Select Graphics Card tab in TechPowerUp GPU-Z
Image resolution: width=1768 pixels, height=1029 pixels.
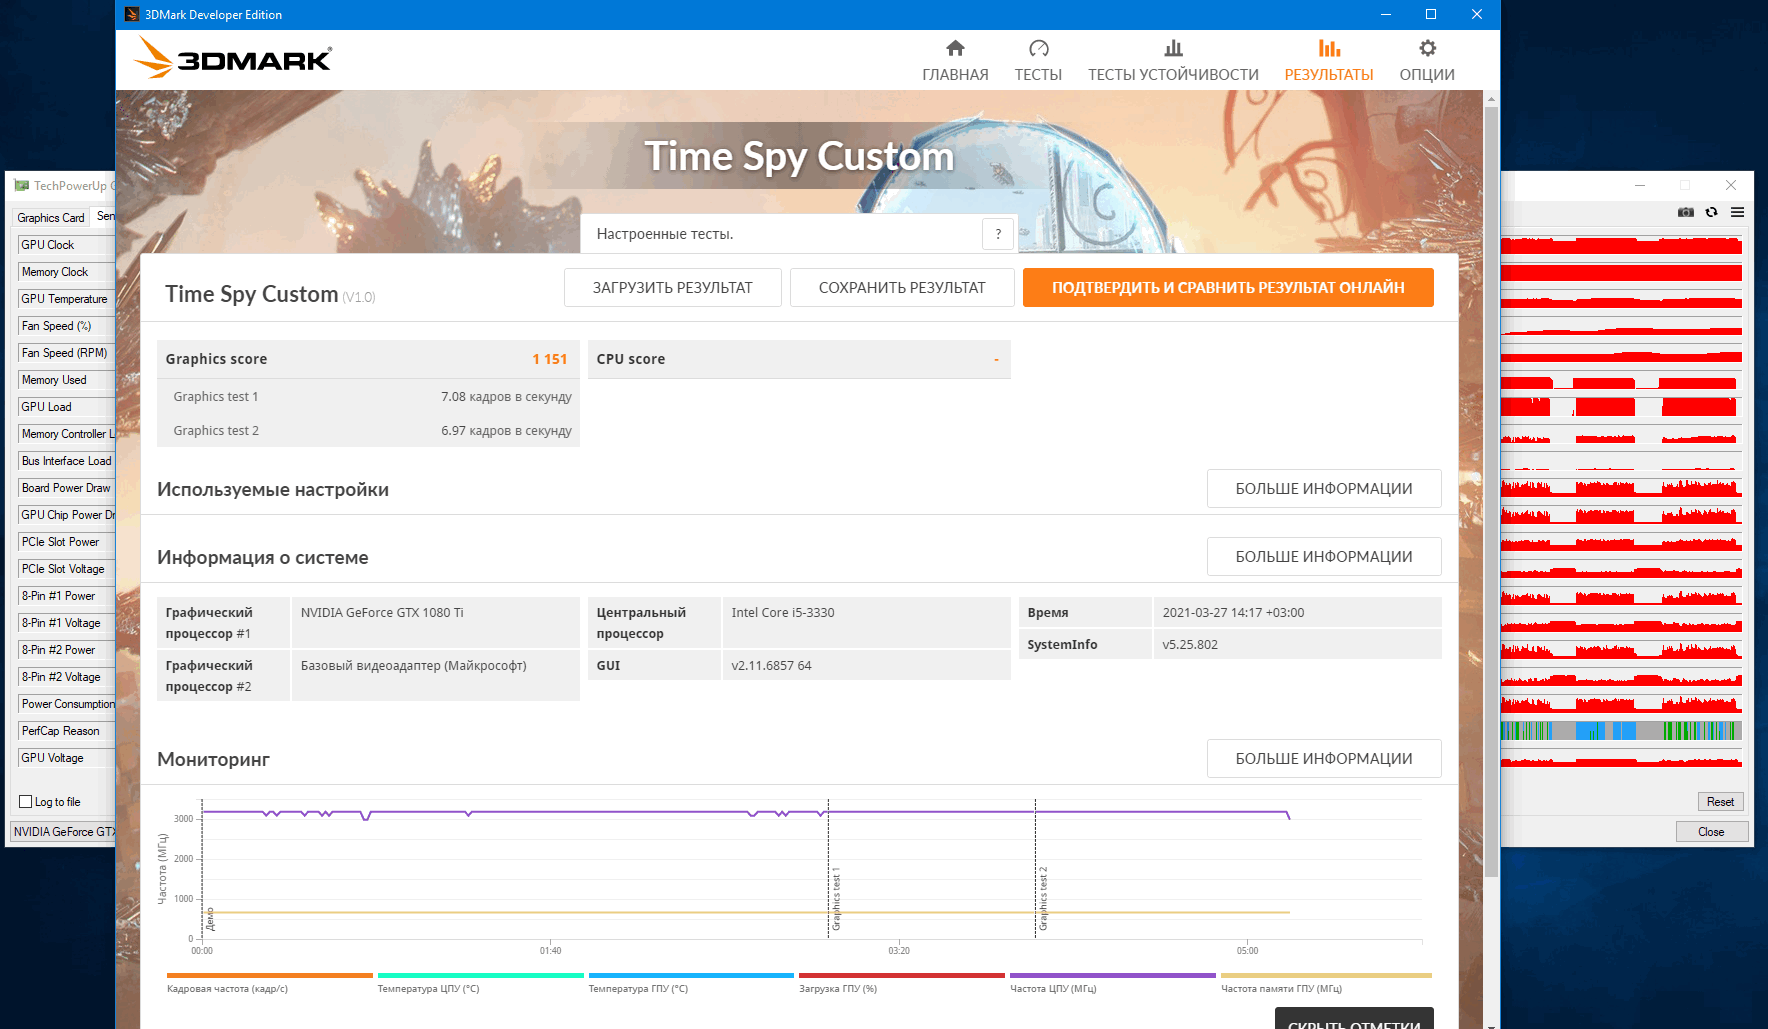(x=51, y=218)
